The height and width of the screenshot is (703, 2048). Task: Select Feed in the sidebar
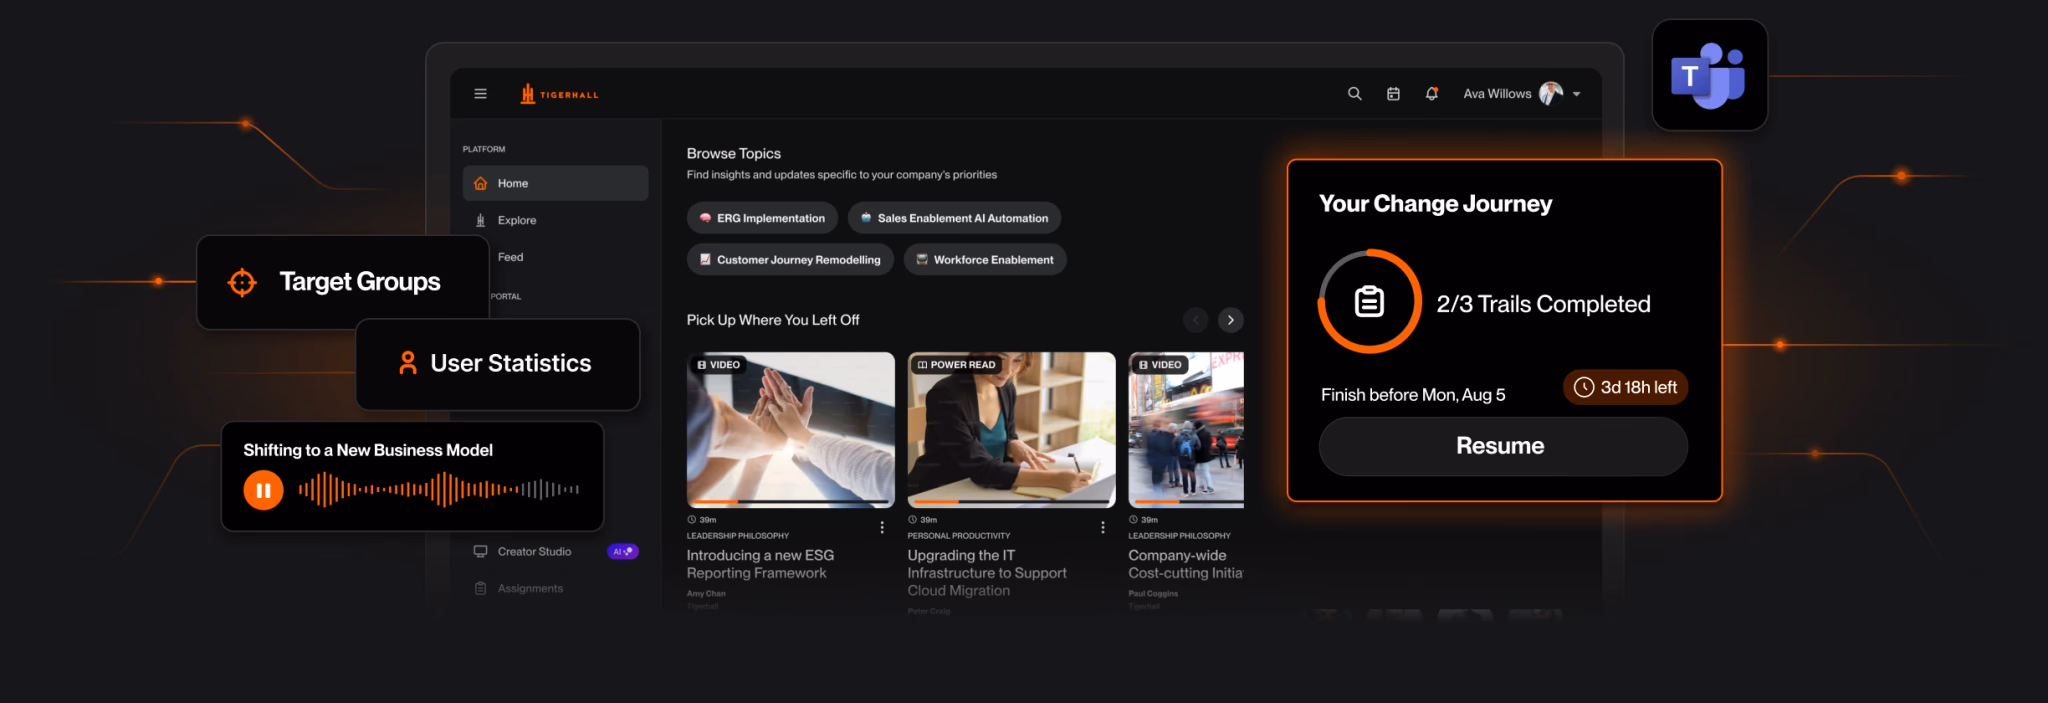511,257
